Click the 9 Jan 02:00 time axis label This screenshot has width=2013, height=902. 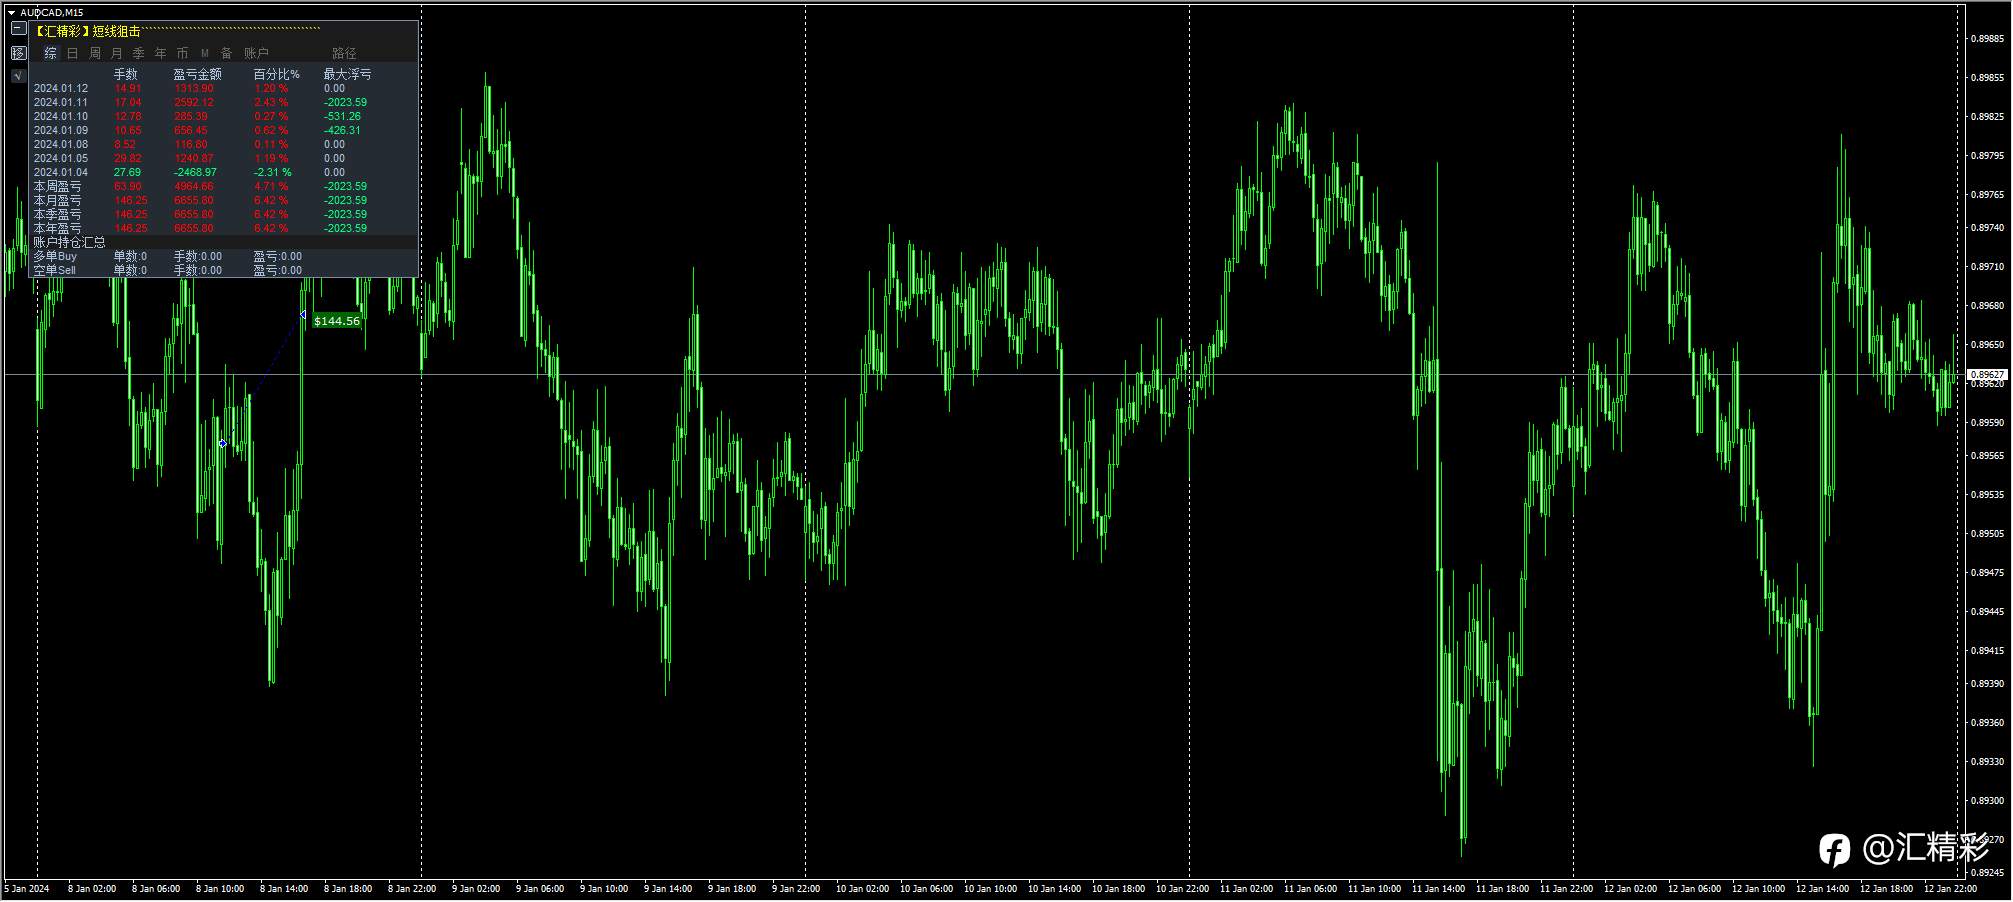click(476, 889)
